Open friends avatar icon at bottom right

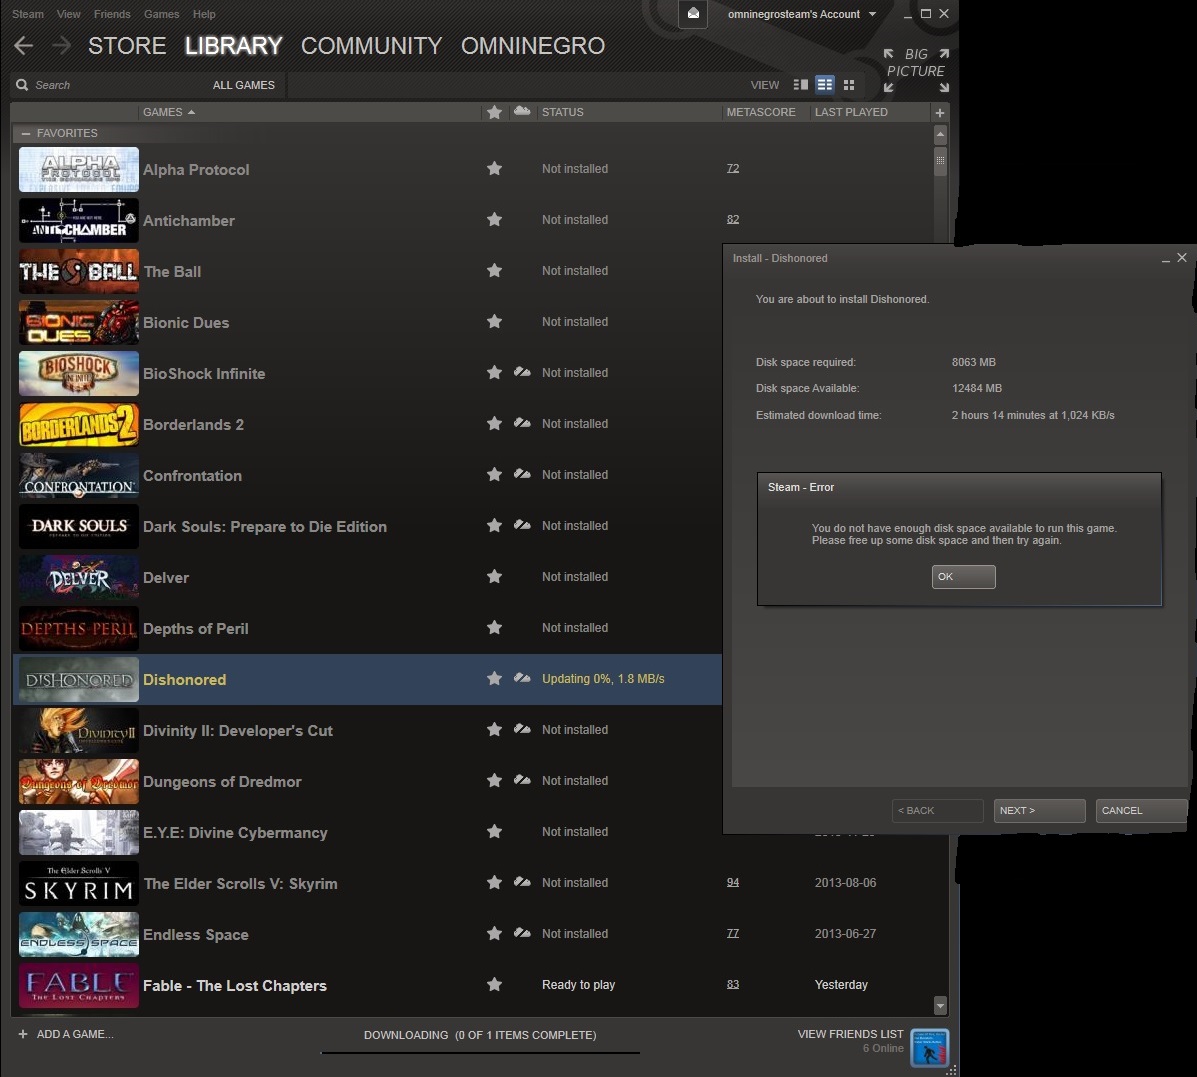929,1047
